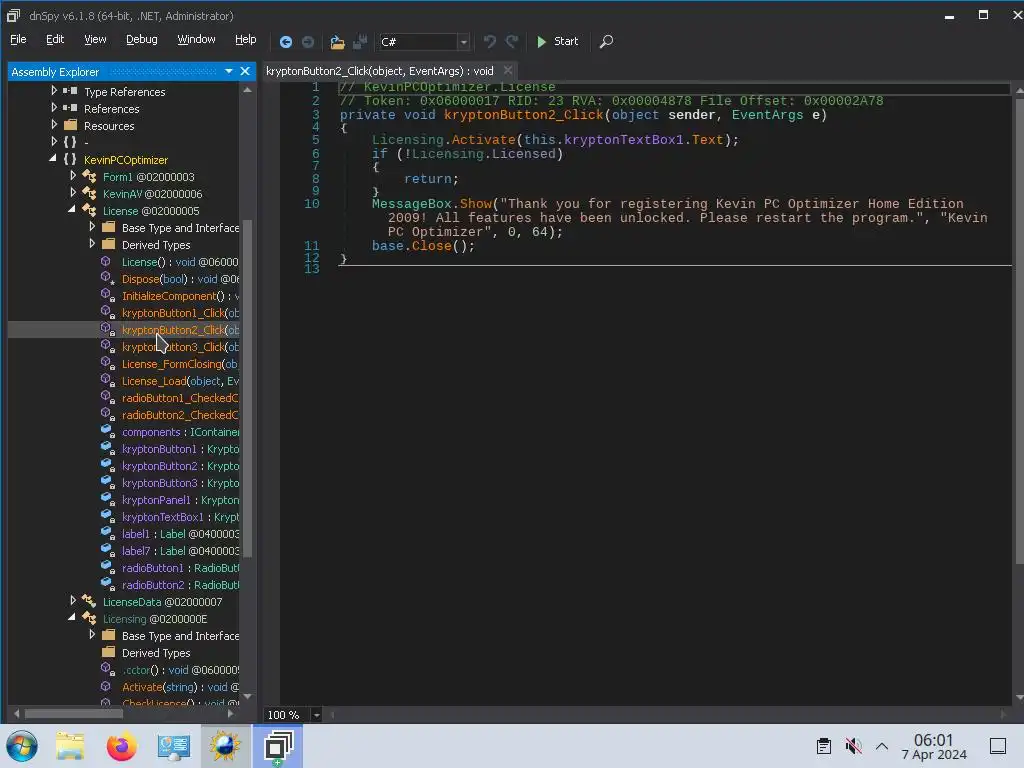Open the Edit menu
Viewport: 1024px width, 768px height.
point(55,39)
